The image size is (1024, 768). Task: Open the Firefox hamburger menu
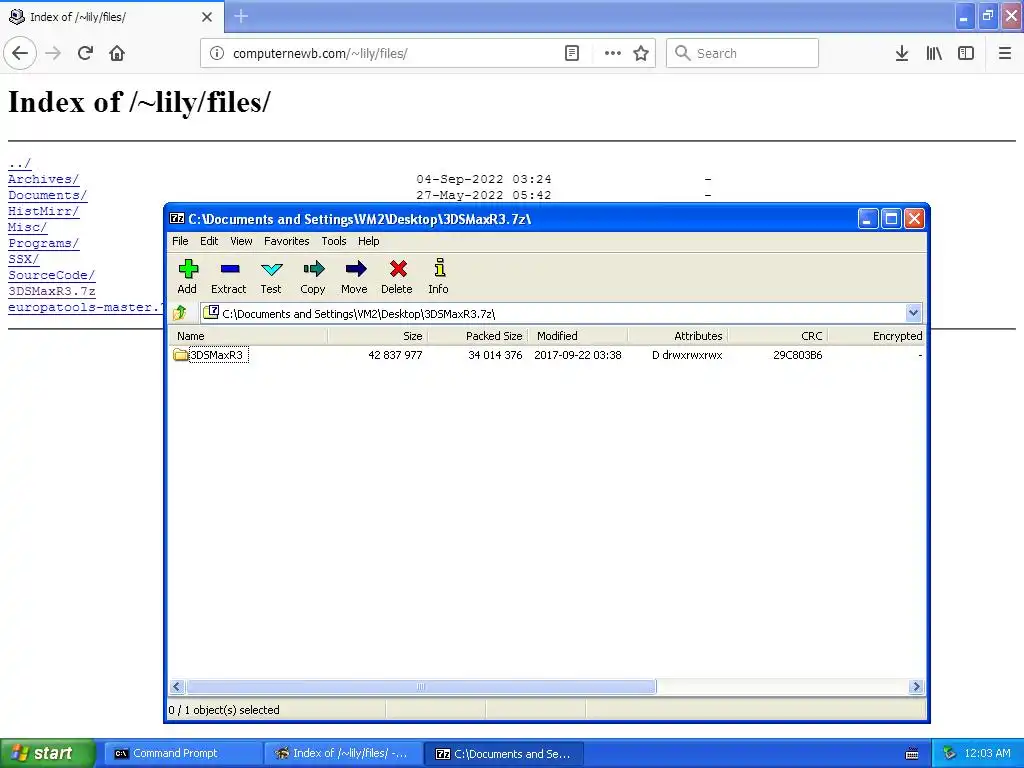1005,53
